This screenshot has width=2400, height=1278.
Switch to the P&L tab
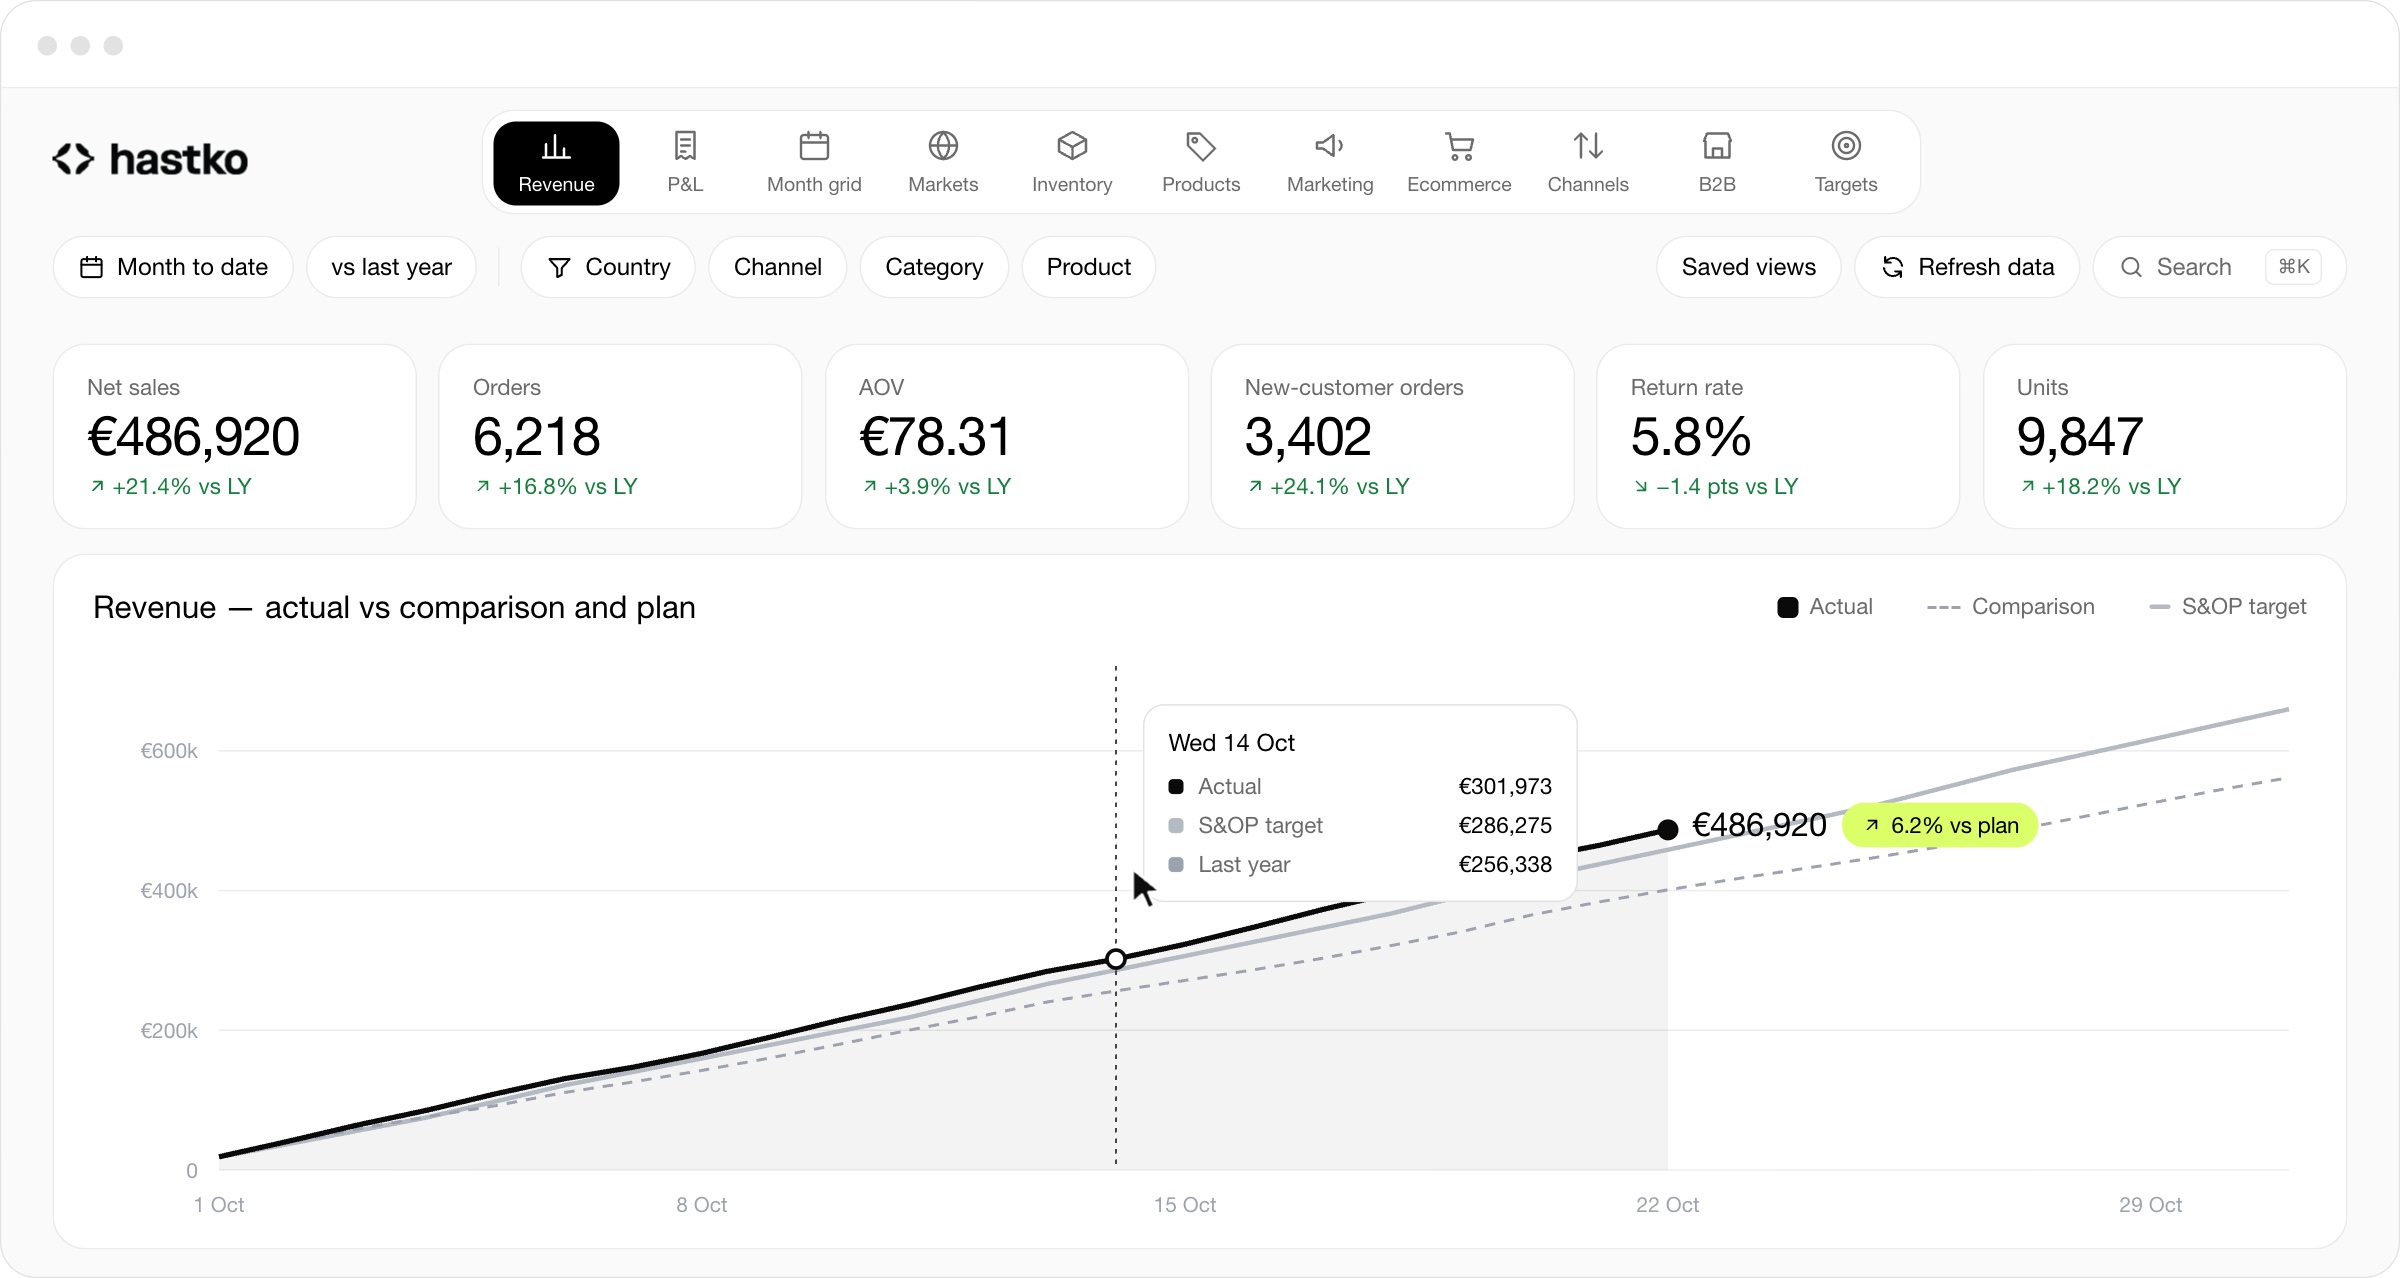click(x=685, y=163)
